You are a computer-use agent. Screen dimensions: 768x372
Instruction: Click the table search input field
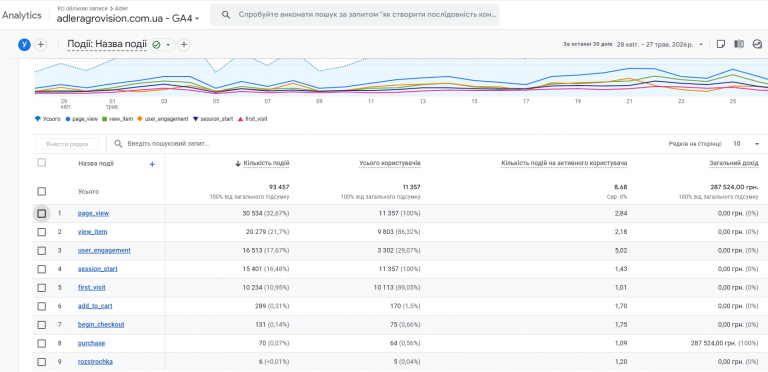(168, 144)
